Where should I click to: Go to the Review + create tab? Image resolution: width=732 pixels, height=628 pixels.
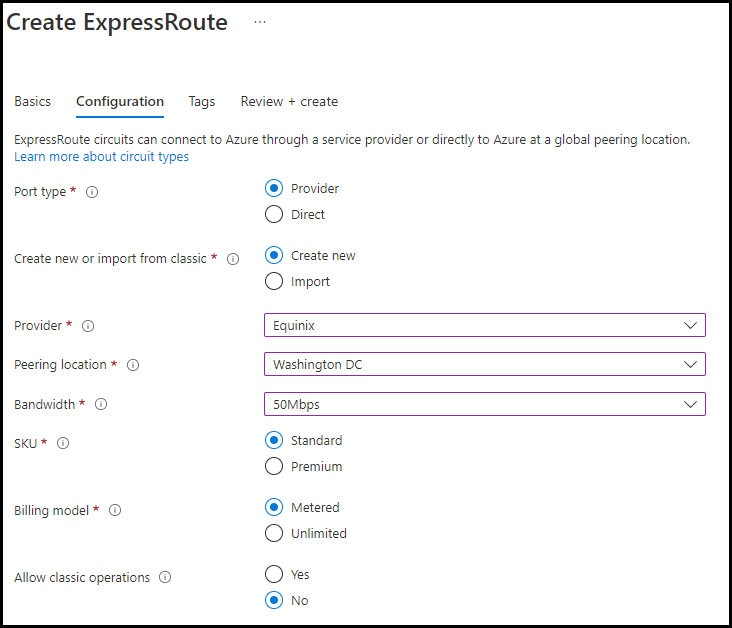pos(289,101)
